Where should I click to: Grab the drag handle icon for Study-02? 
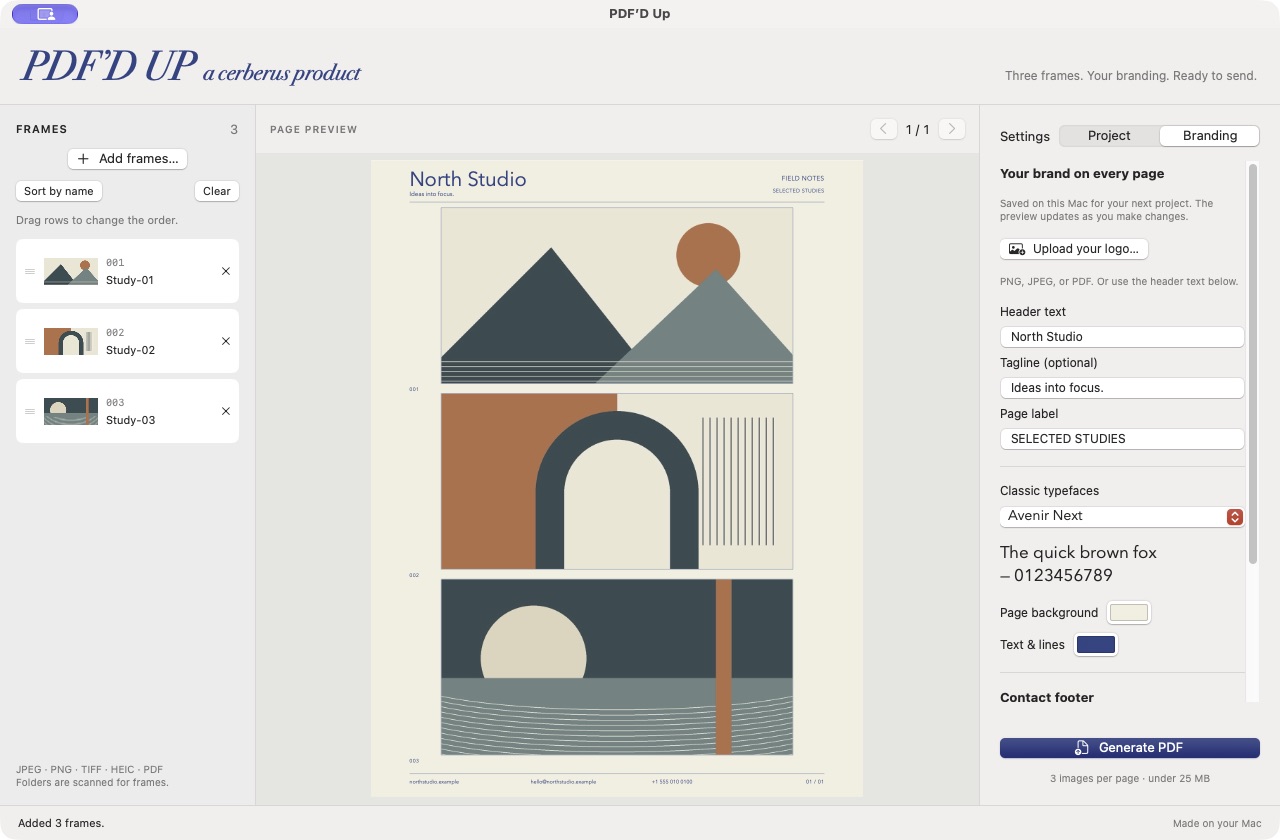(x=30, y=341)
